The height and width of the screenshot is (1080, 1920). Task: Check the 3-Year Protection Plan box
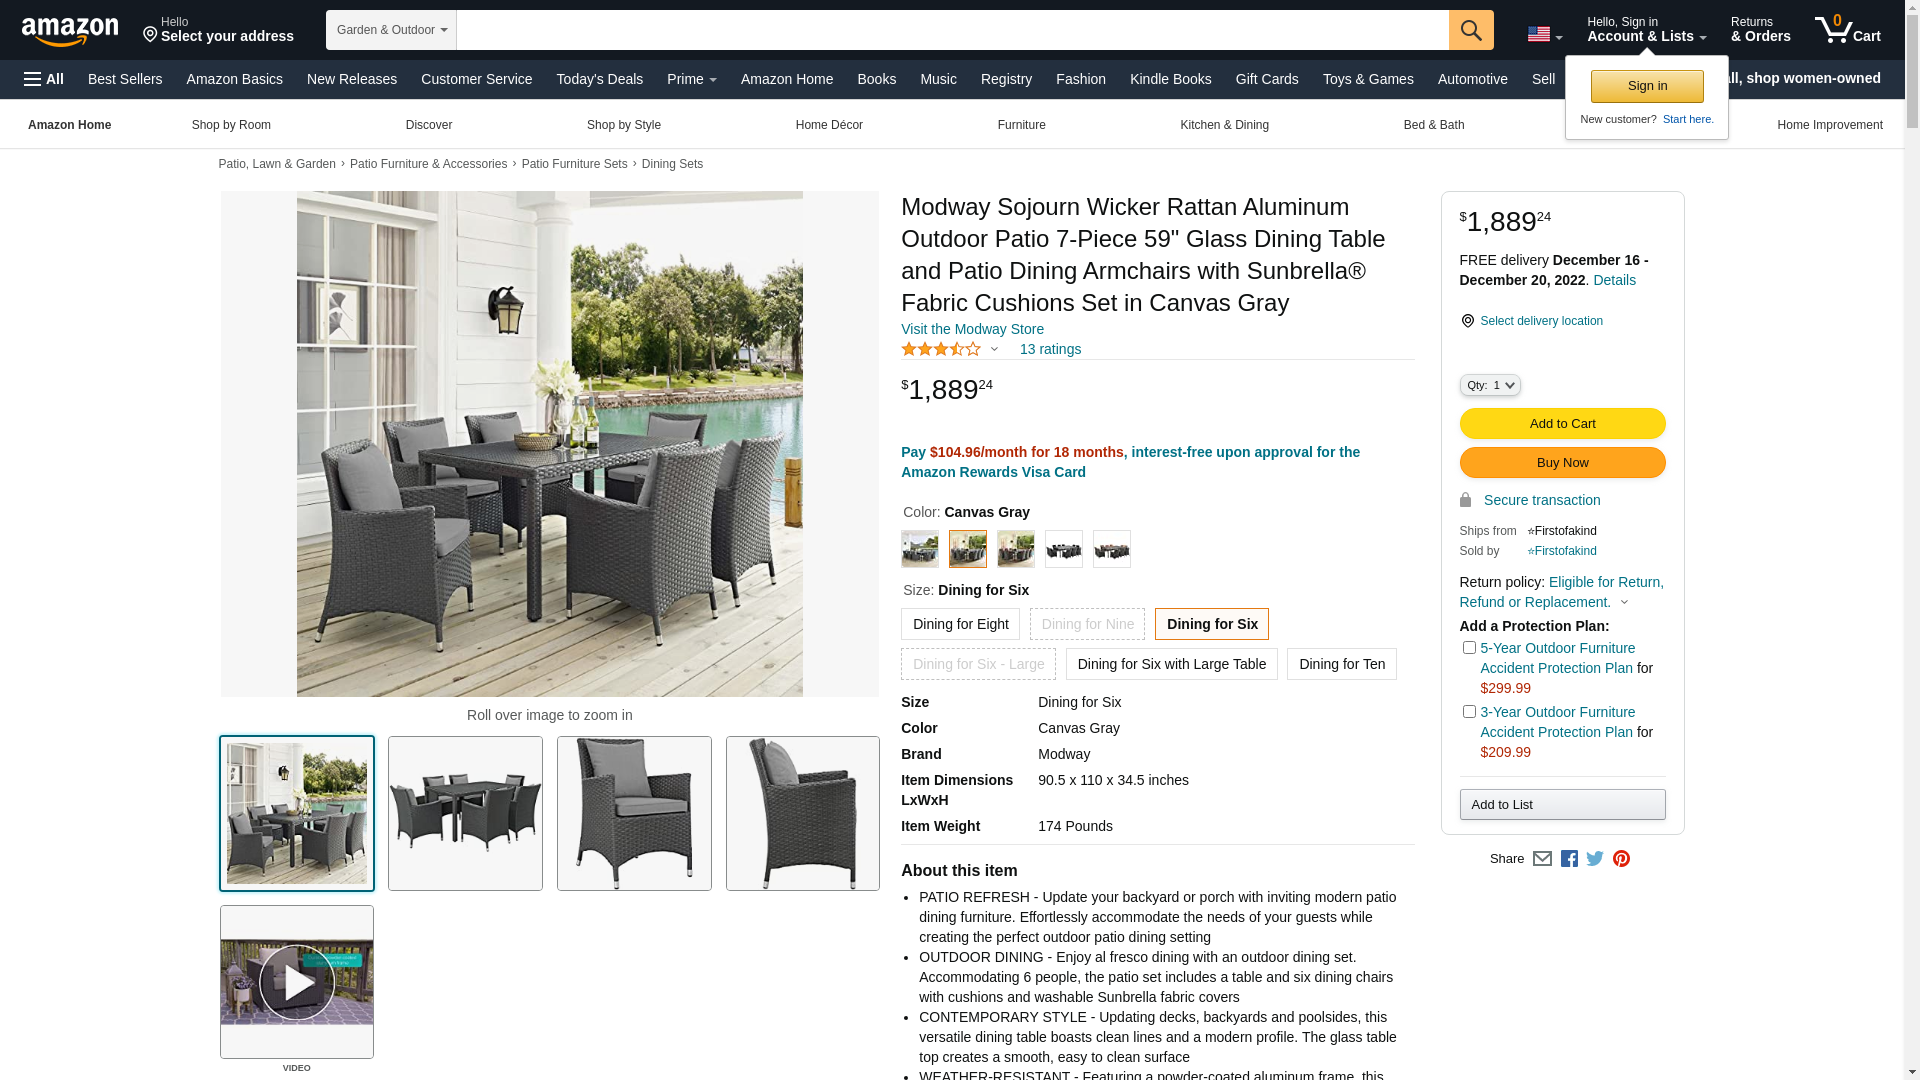click(x=1469, y=712)
